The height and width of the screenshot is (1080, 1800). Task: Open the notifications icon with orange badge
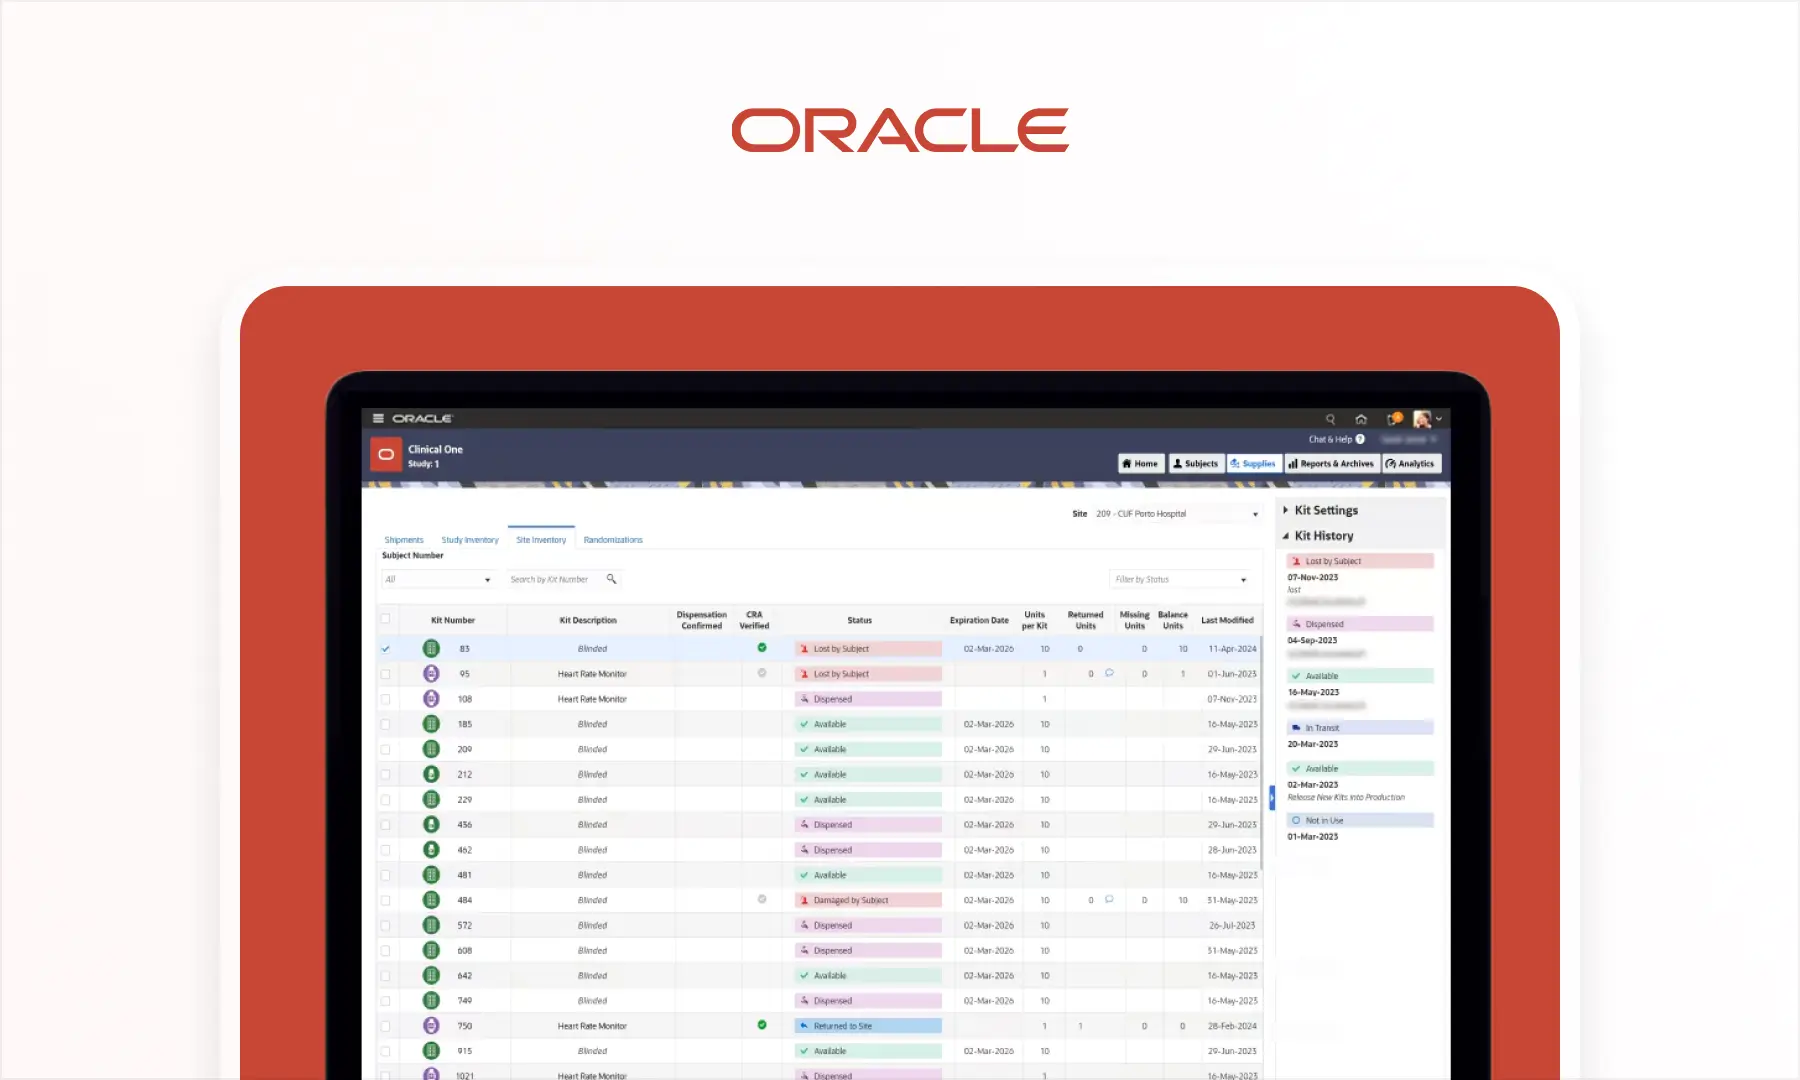(1394, 418)
